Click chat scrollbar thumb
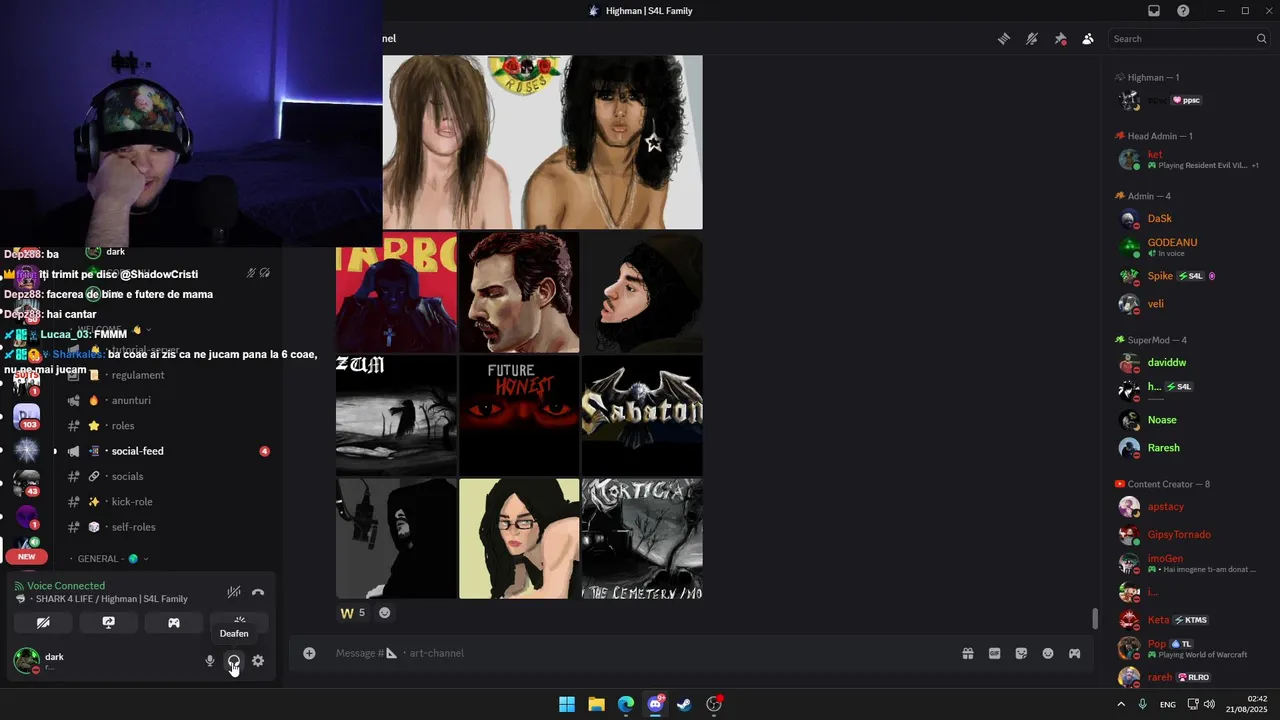1280x720 pixels. (1095, 619)
